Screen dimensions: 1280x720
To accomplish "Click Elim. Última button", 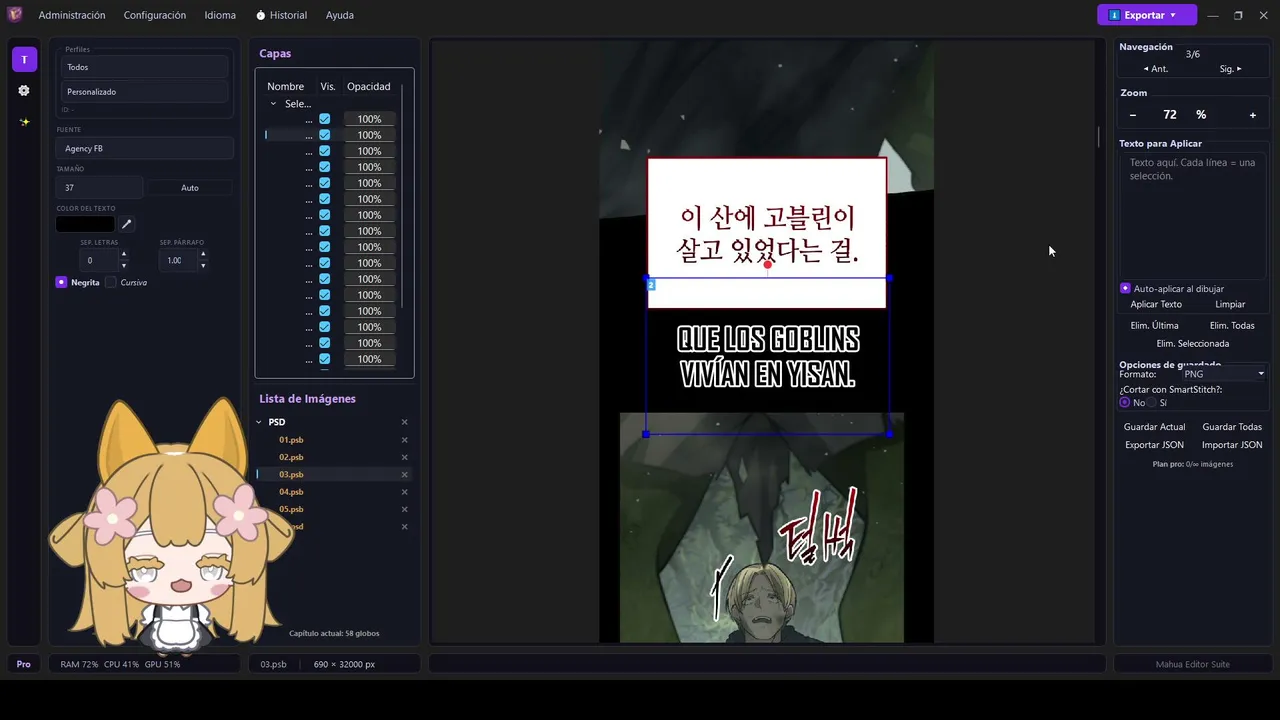I will (x=1154, y=325).
